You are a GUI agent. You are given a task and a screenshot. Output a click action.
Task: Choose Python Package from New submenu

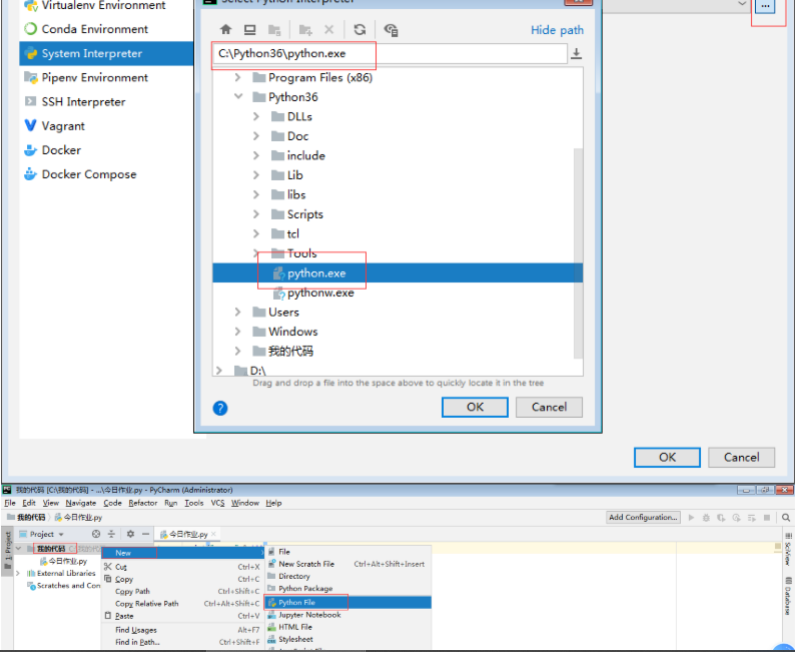[x=348, y=589]
